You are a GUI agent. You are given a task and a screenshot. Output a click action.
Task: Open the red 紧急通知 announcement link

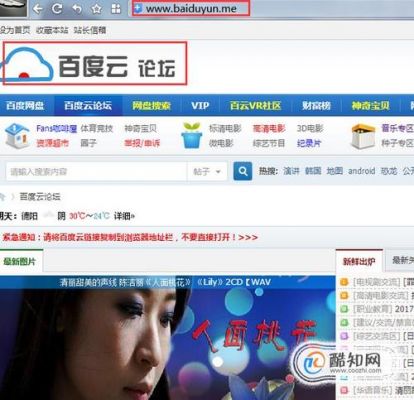click(130, 237)
